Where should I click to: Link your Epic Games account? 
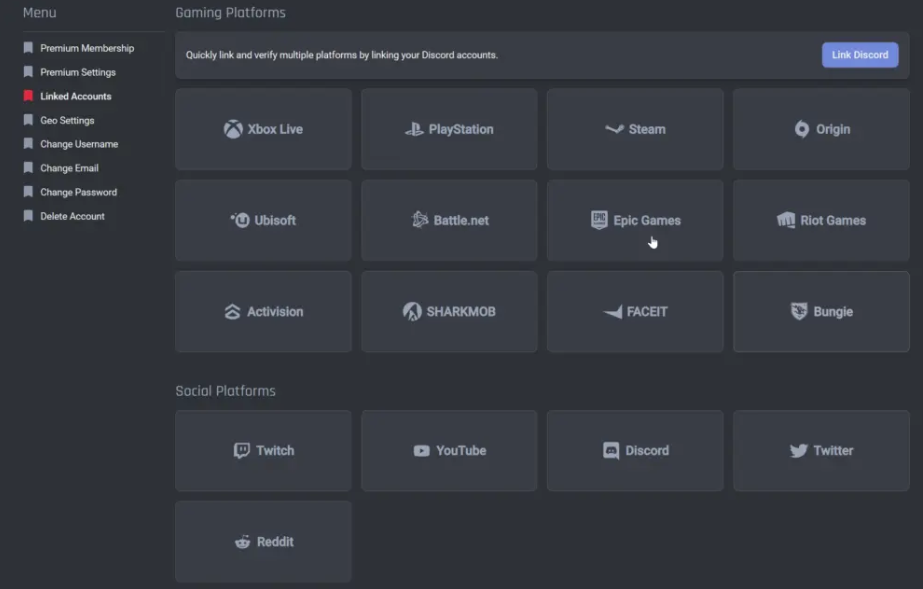pos(635,220)
